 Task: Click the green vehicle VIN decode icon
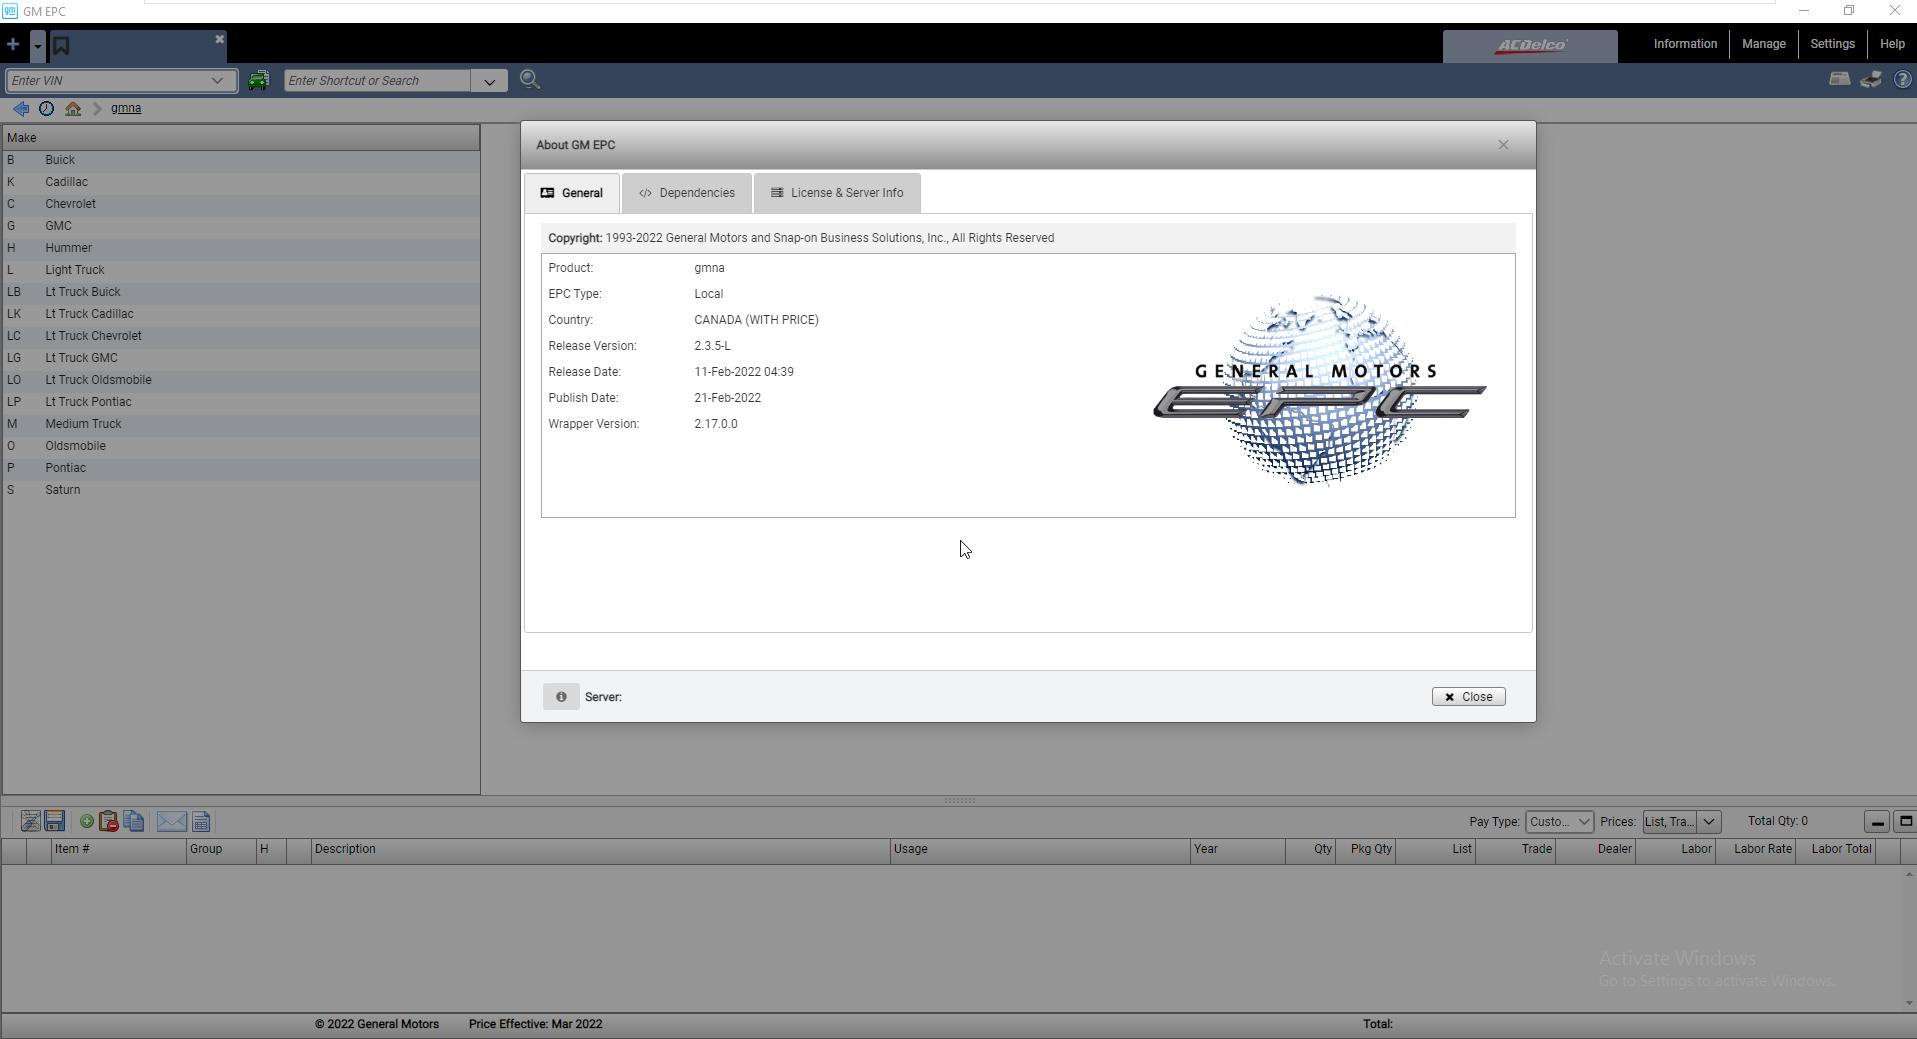[258, 80]
